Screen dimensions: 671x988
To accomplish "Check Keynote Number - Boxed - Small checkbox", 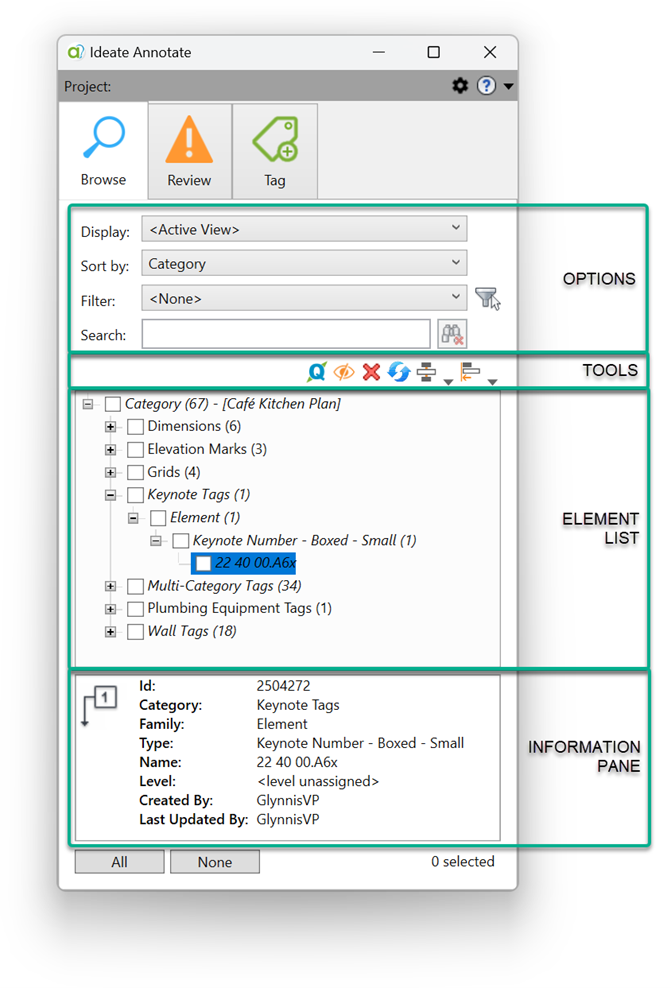I will point(181,541).
